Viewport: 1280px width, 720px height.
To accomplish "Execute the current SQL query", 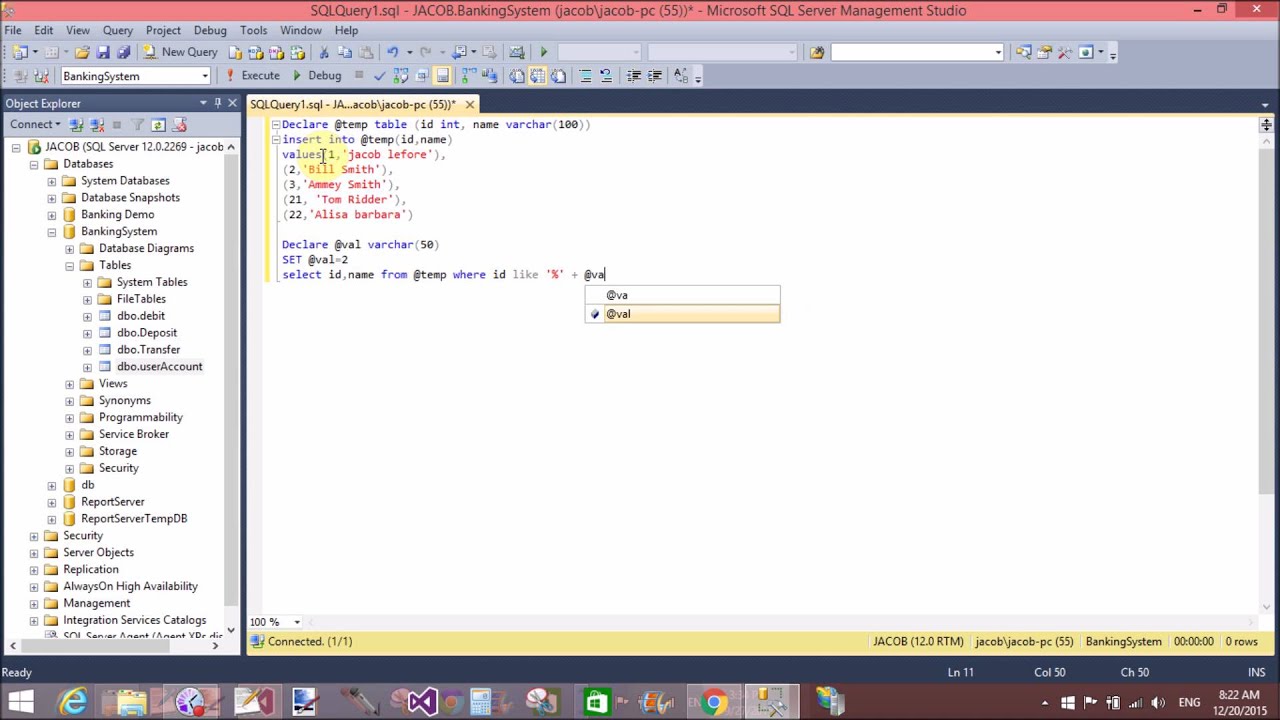I will (254, 75).
